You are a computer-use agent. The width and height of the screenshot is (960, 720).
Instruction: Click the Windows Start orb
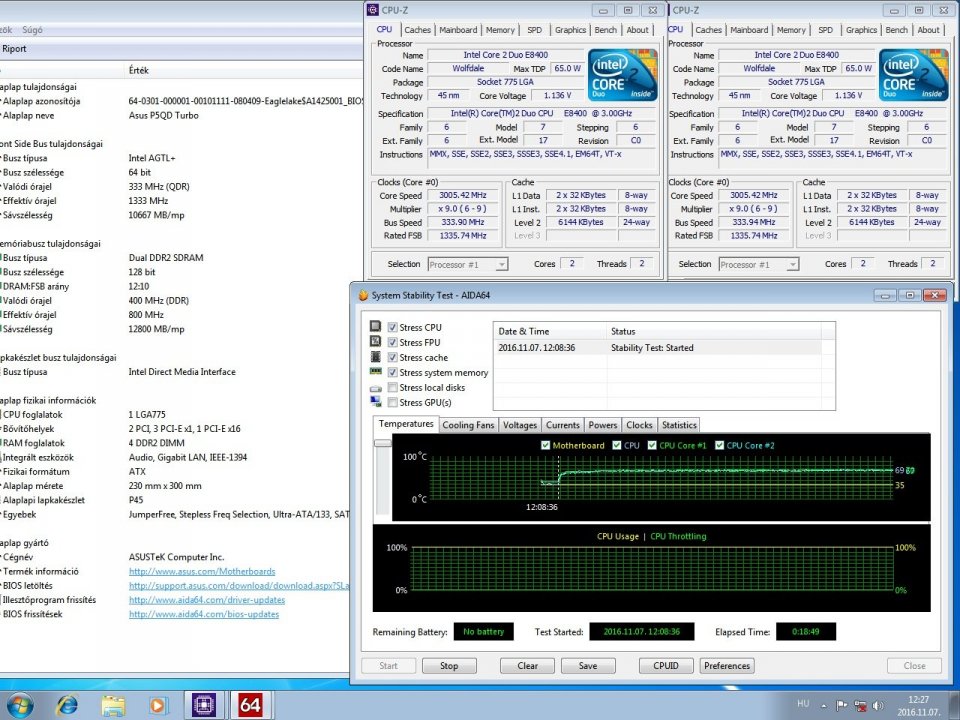(x=20, y=705)
